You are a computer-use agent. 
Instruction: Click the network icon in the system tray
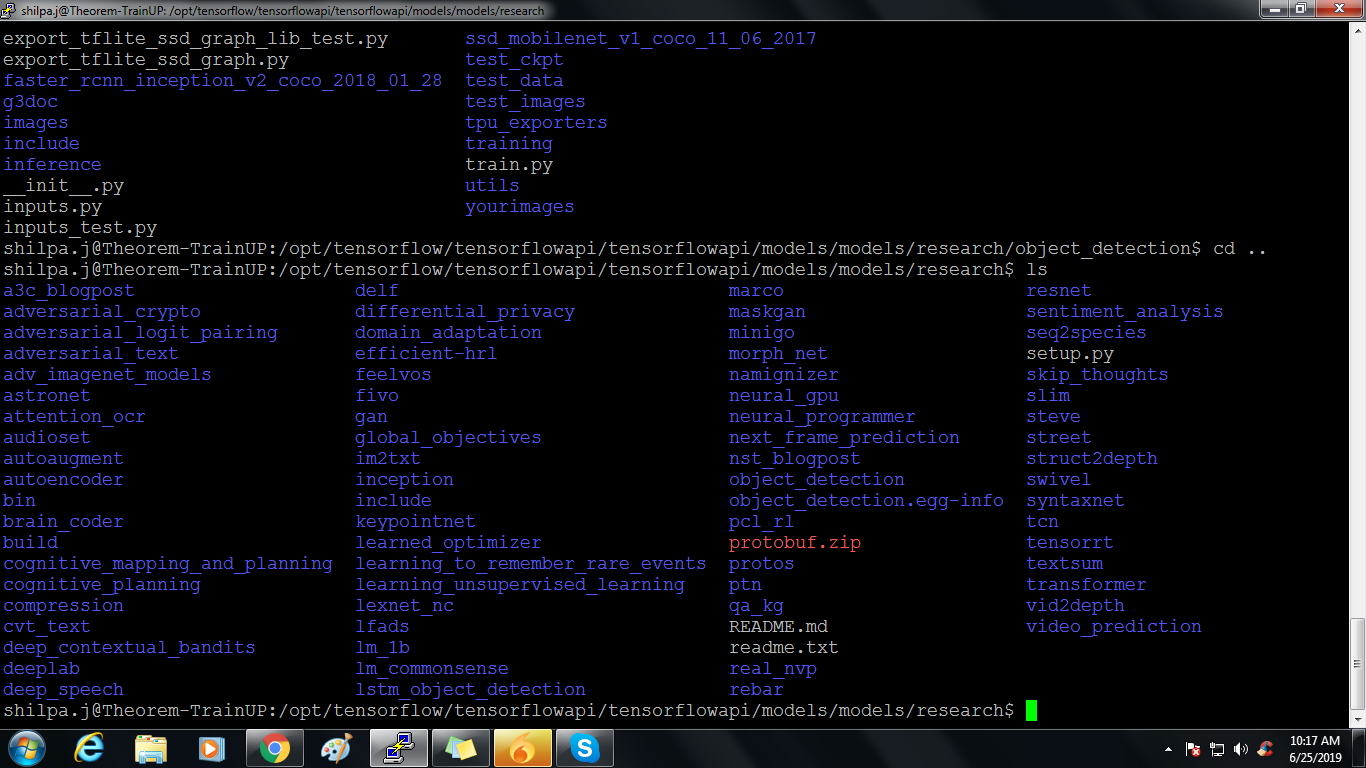tap(1218, 748)
